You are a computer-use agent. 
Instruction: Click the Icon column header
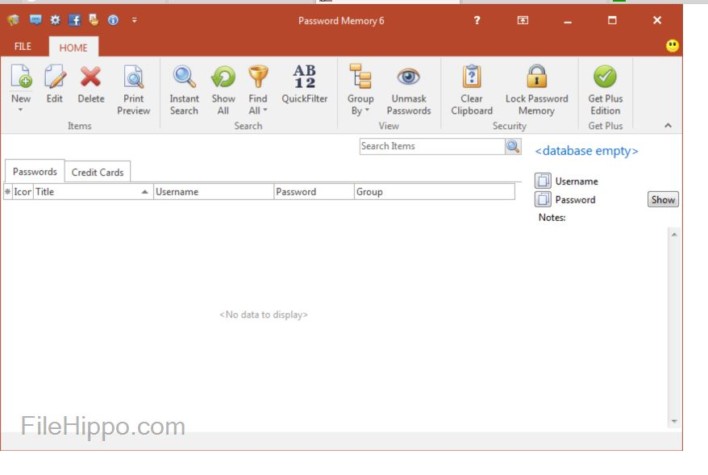23,192
